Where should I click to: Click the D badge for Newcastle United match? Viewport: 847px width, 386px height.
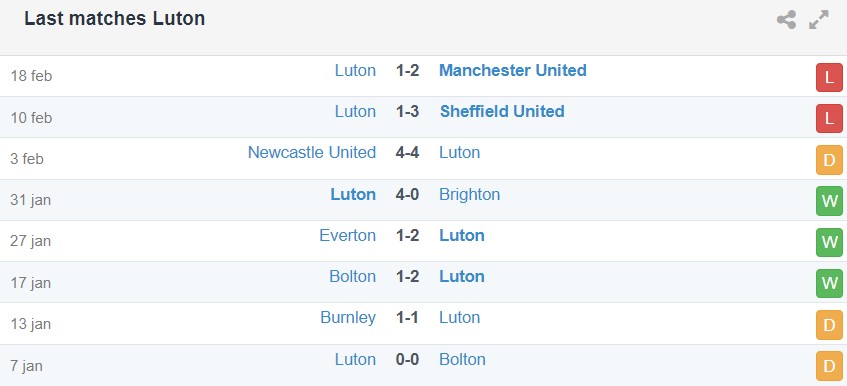point(829,160)
